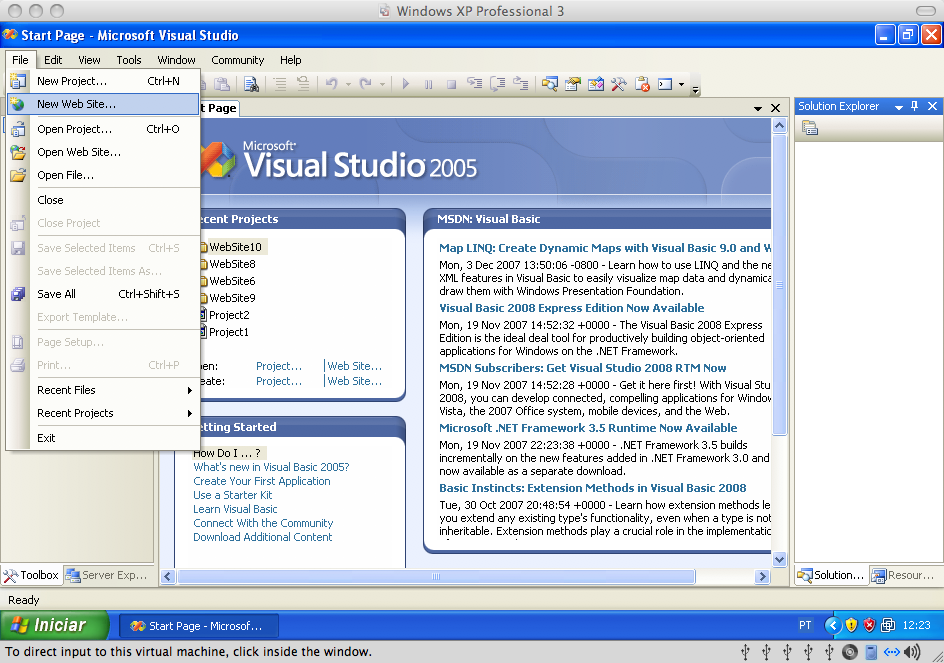Open the Edit menu

pos(53,60)
